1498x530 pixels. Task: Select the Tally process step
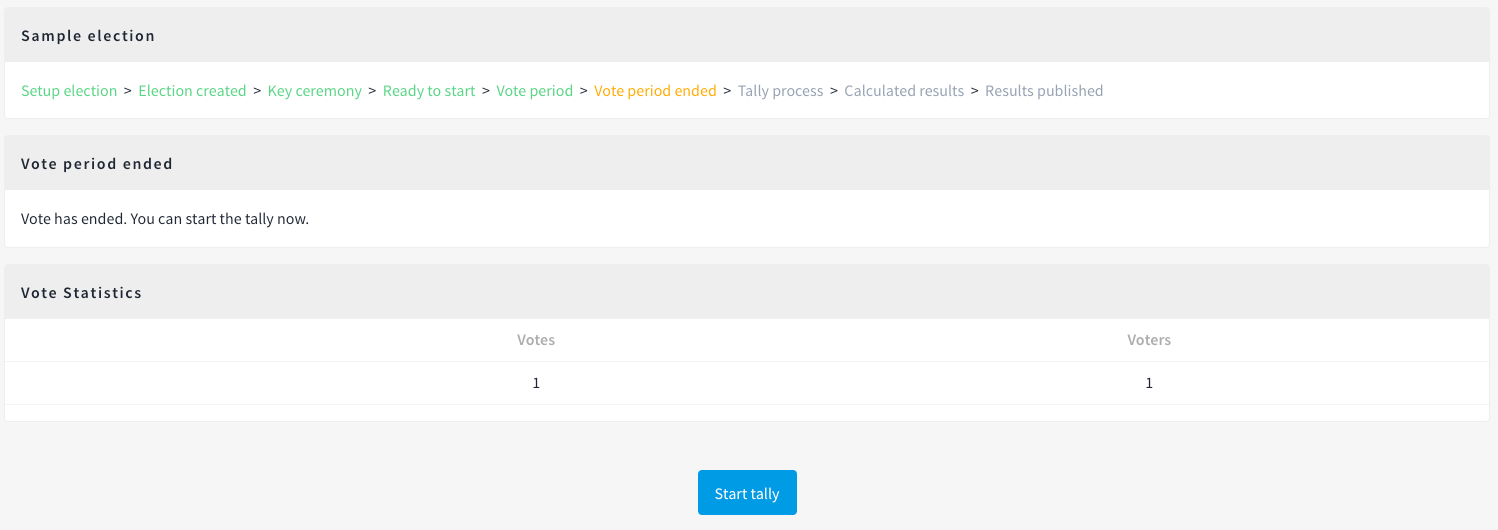click(x=781, y=91)
